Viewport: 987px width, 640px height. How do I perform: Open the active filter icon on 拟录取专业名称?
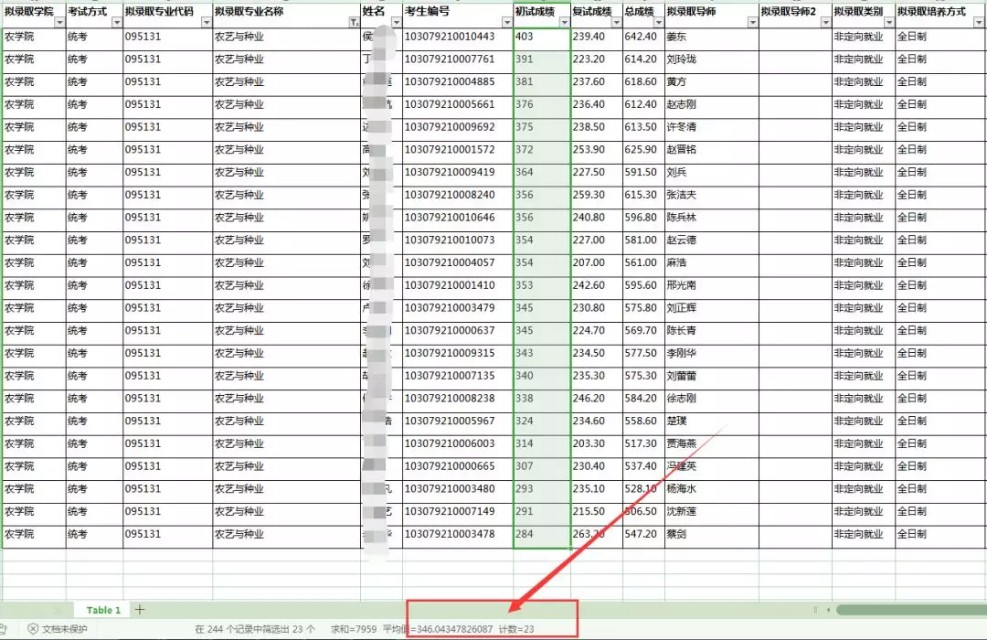click(354, 23)
